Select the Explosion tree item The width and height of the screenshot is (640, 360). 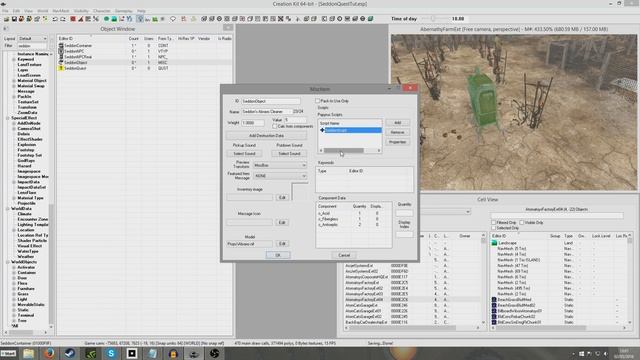[x=27, y=144]
